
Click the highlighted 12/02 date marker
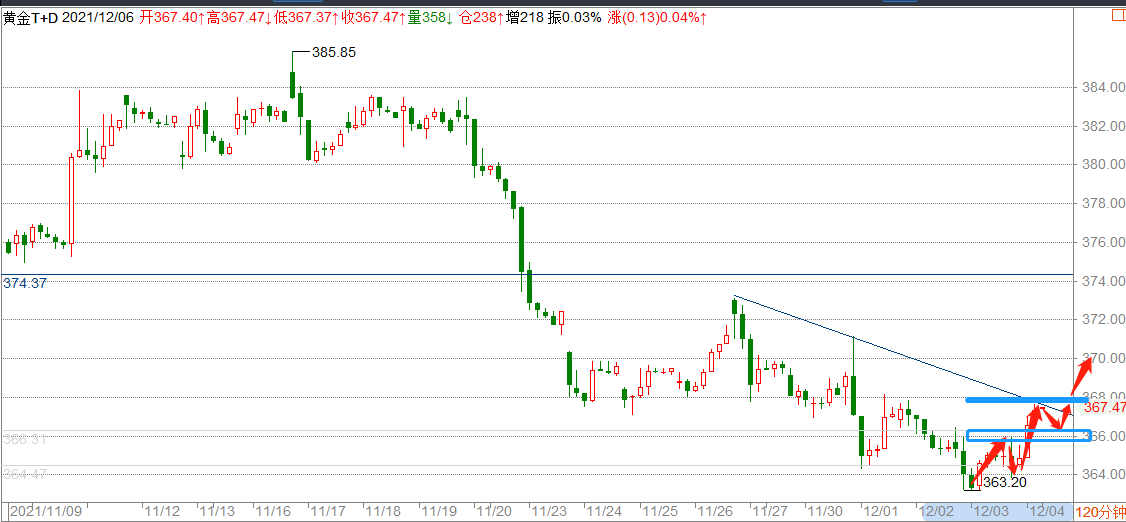938,511
